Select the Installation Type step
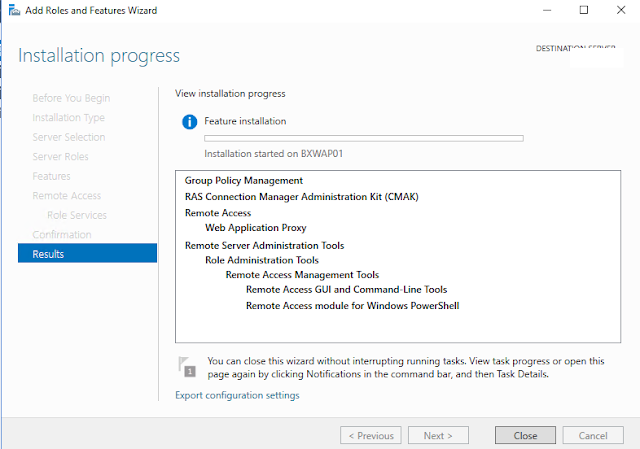 (x=69, y=118)
